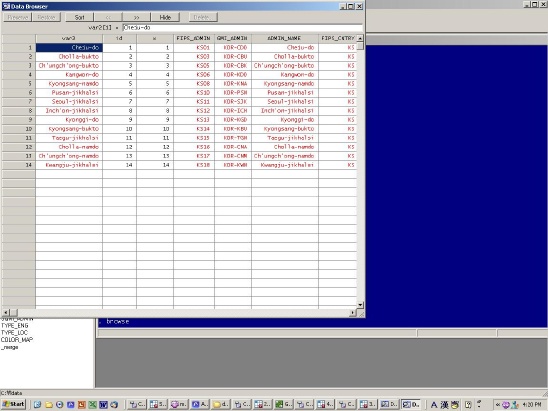Select the COLOR_MAP variable in variables list
The image size is (548, 411).
17,340
